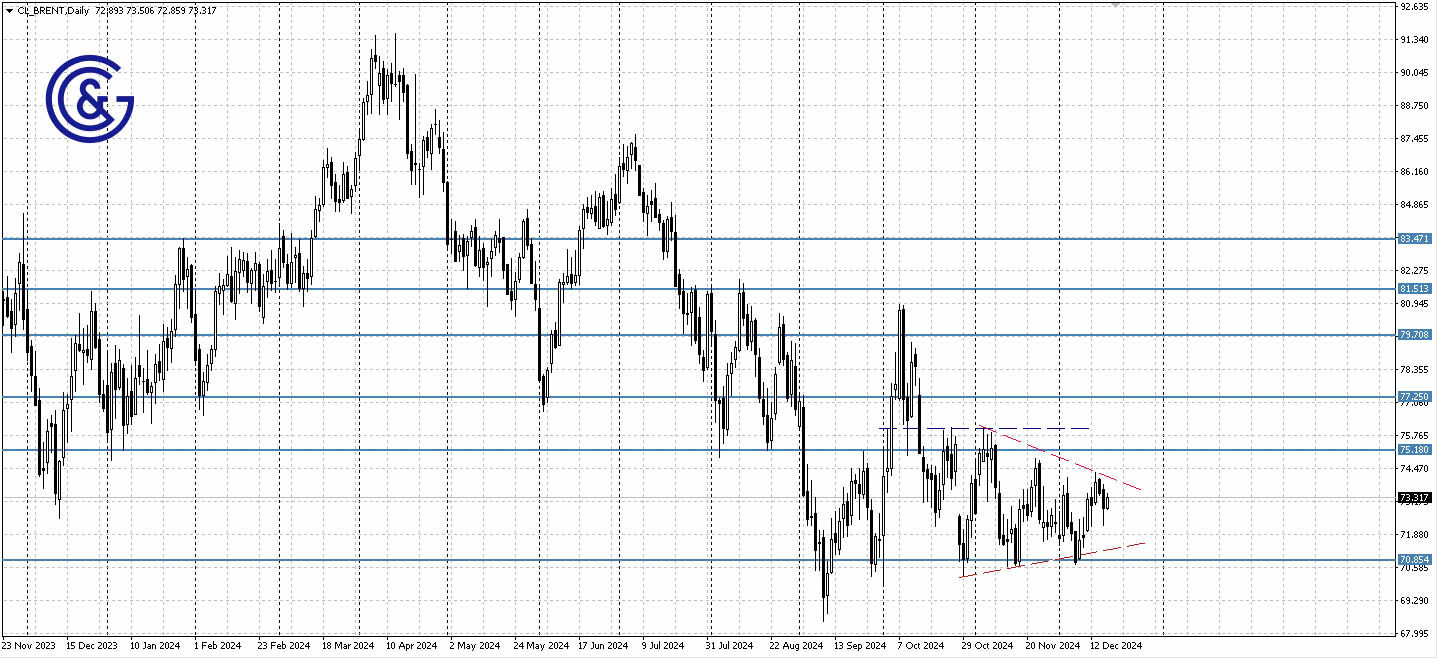Click the 10 Apr 2024 date label
1437x658 pixels.
(411, 646)
